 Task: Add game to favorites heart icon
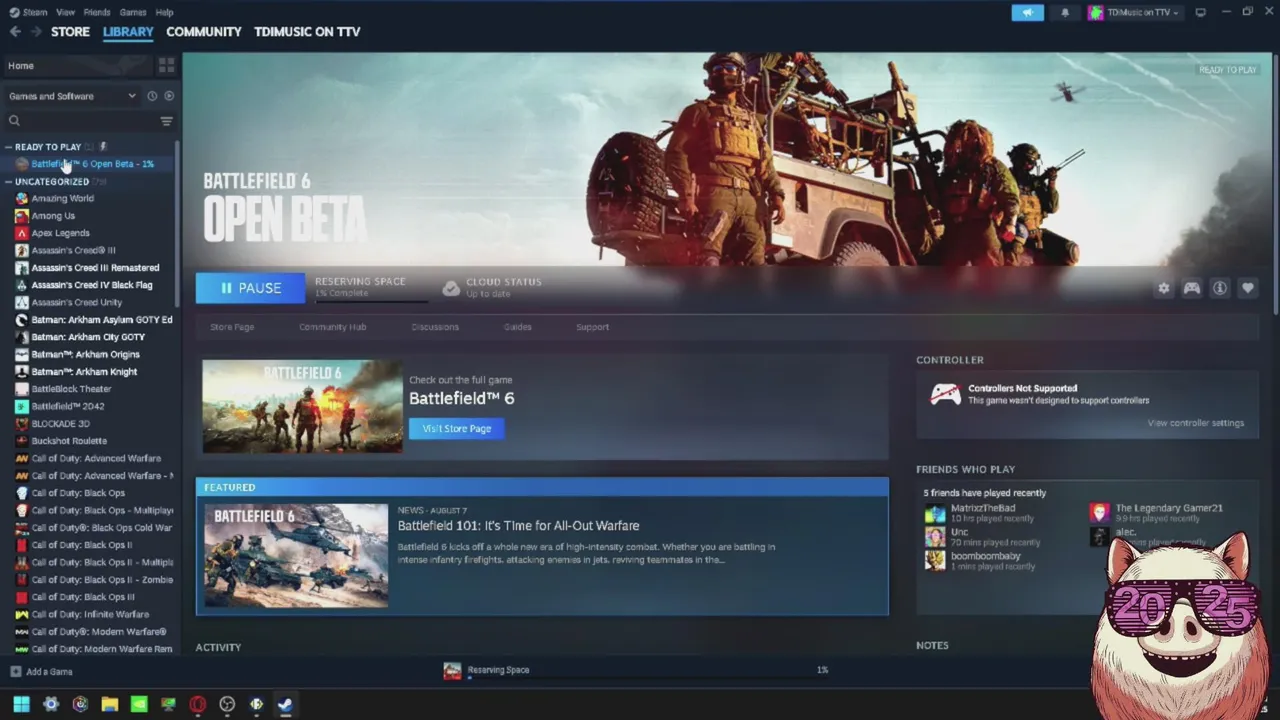(x=1247, y=288)
